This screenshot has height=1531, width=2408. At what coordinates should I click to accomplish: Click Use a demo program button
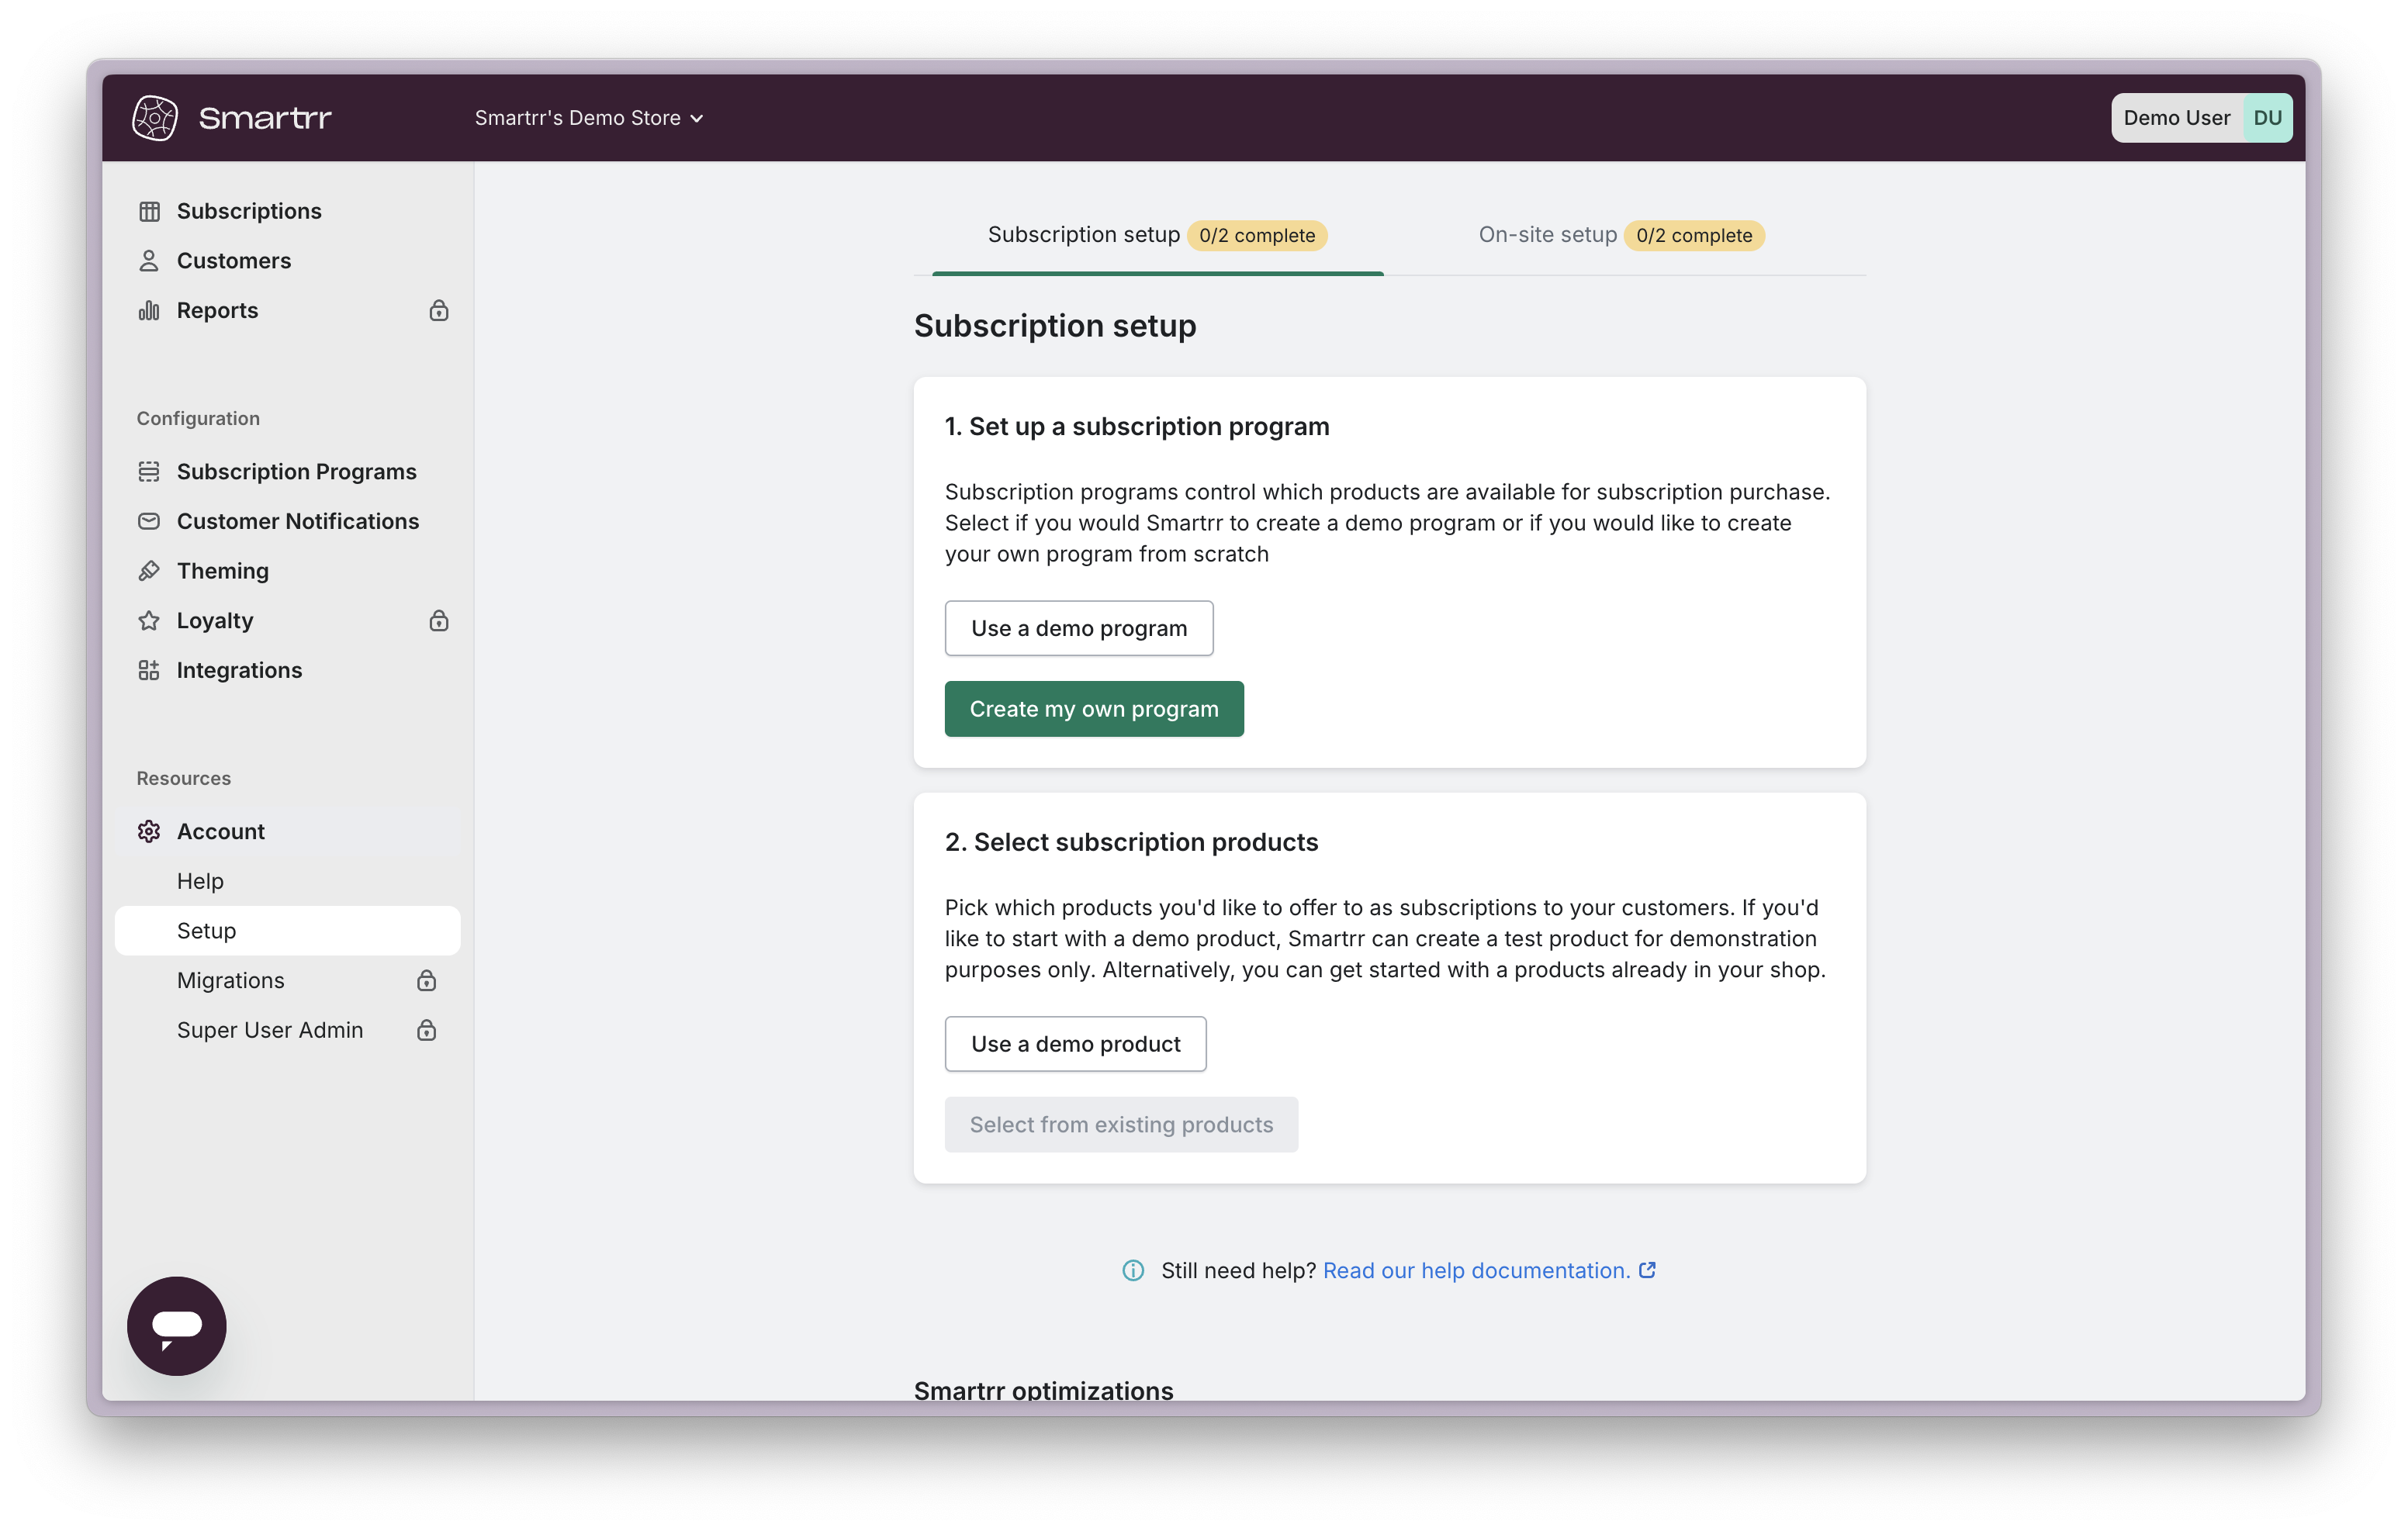pos(1079,628)
